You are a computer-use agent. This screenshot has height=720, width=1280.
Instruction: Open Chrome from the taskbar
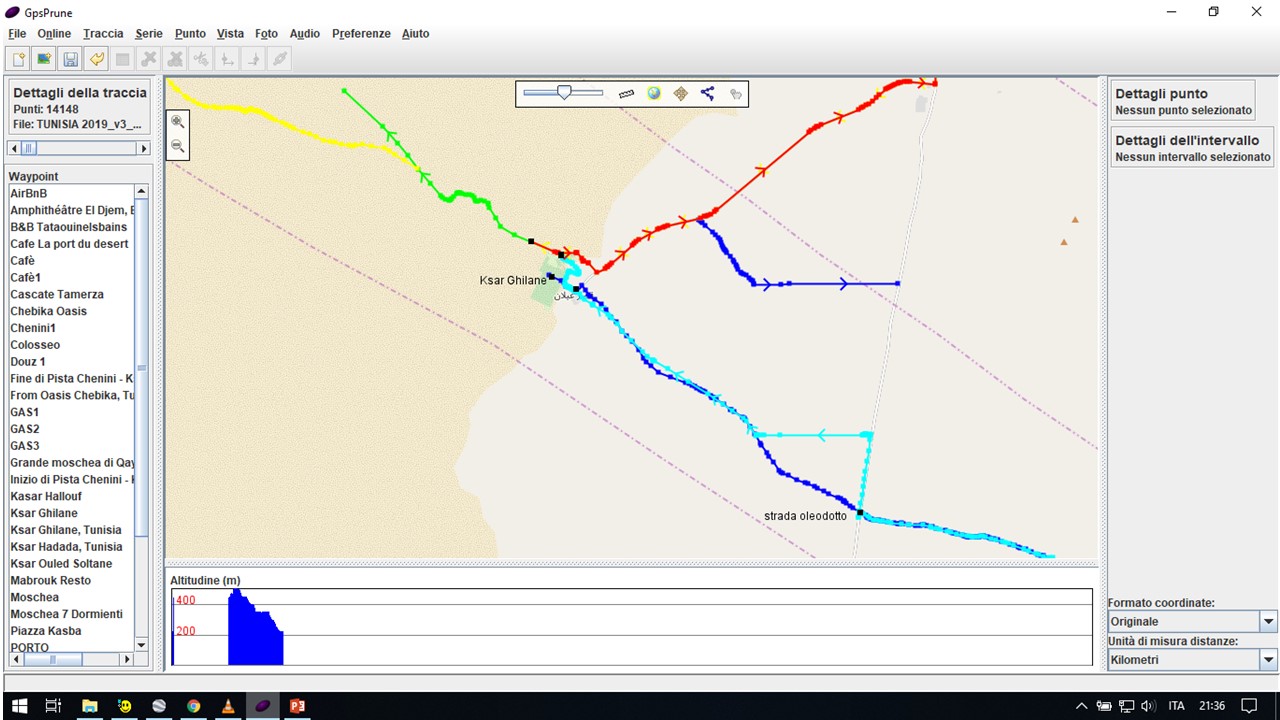193,705
